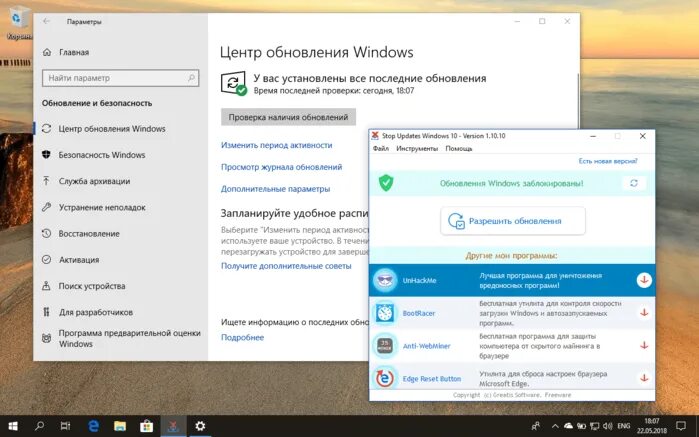Download BootRacer via its red arrow

click(644, 313)
